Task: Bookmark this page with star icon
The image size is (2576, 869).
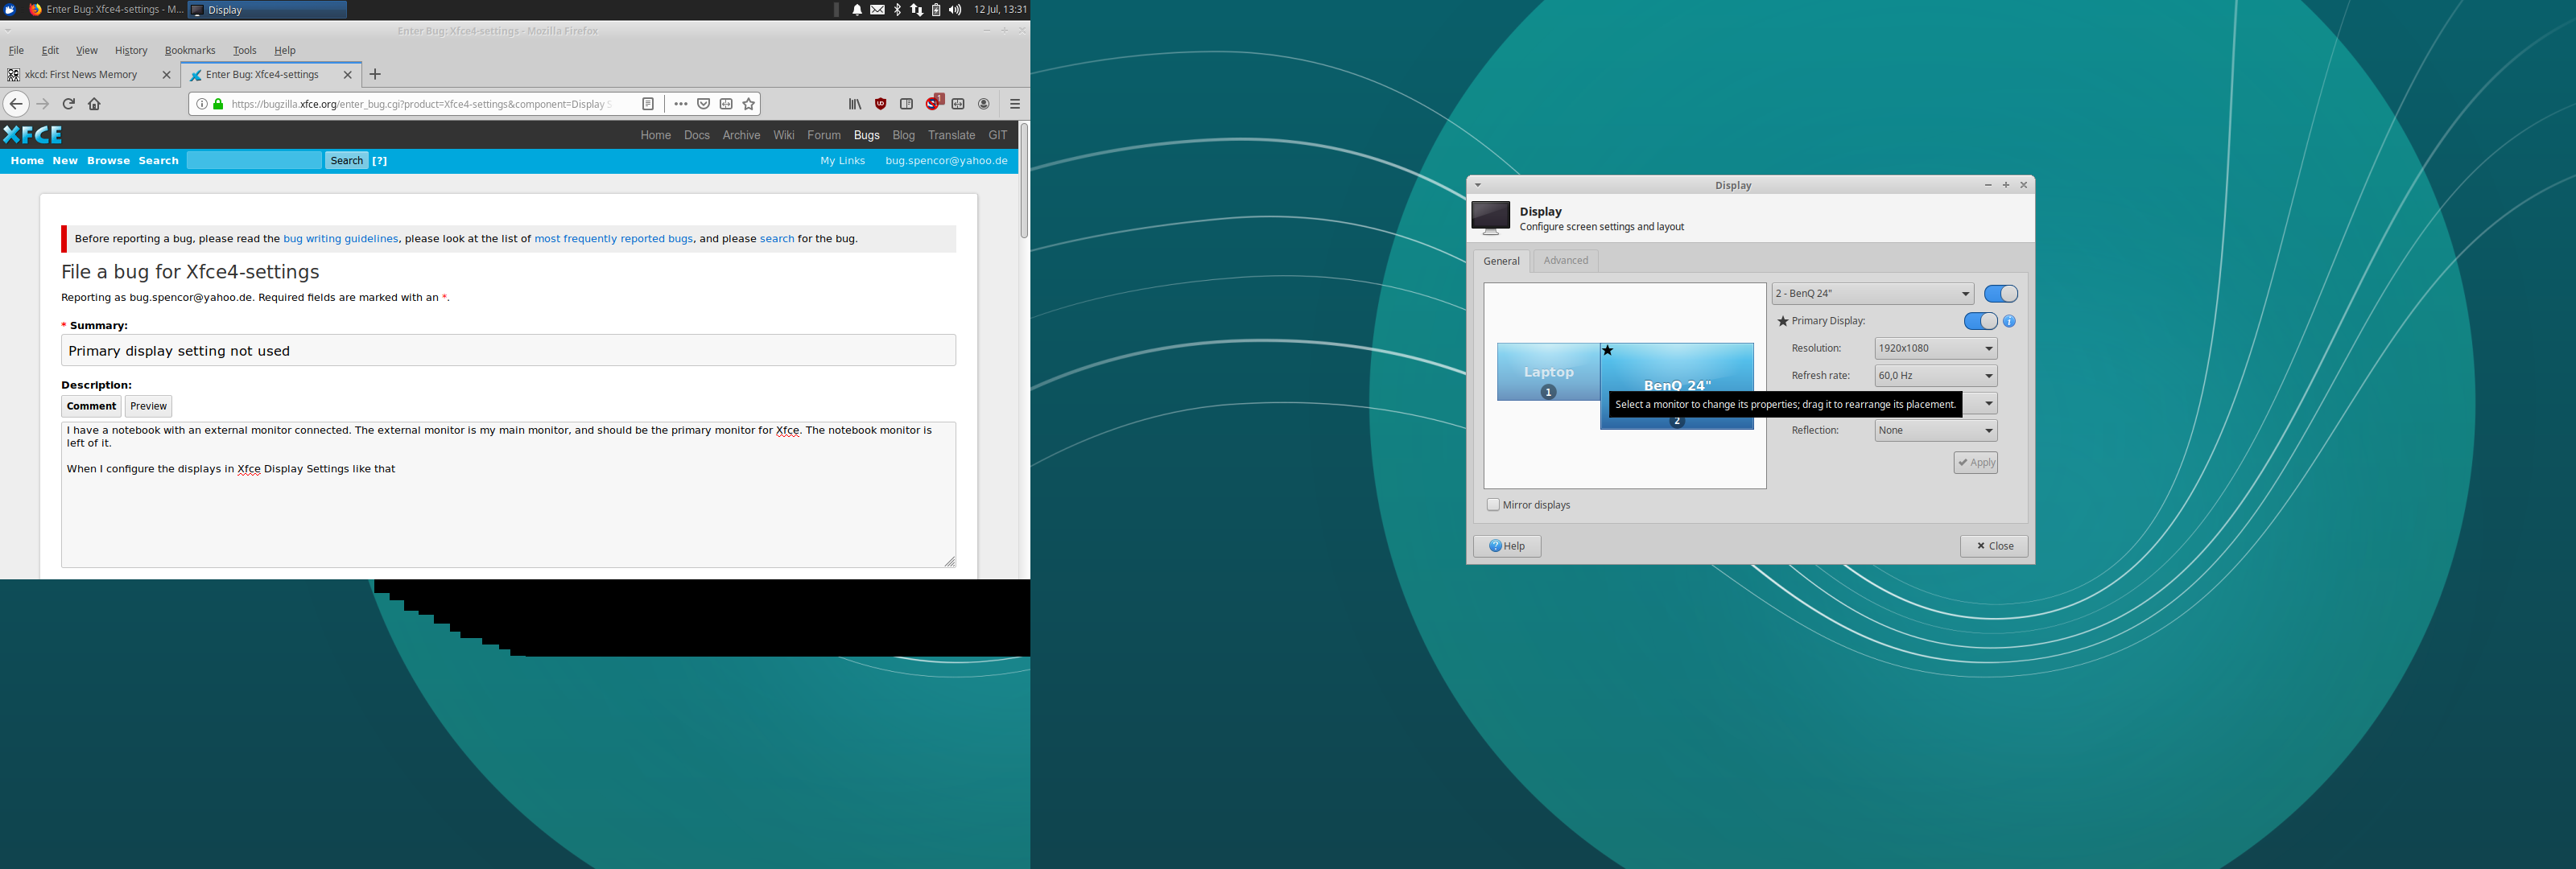Action: point(748,104)
